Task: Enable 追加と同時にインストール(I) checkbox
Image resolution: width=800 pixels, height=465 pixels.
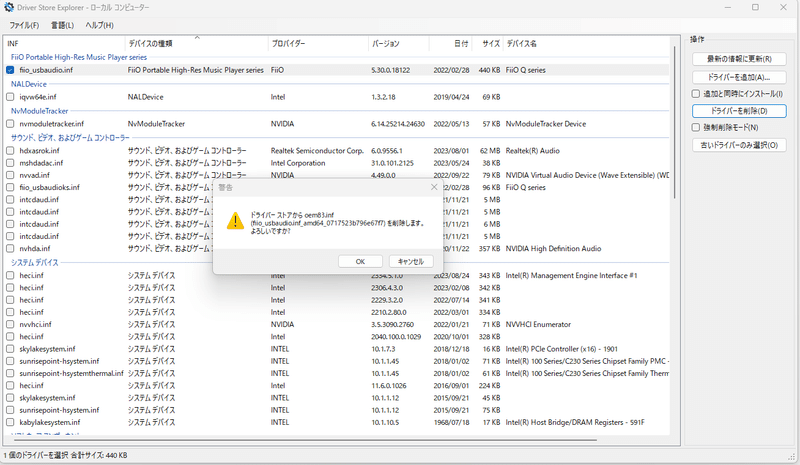Action: (x=696, y=93)
